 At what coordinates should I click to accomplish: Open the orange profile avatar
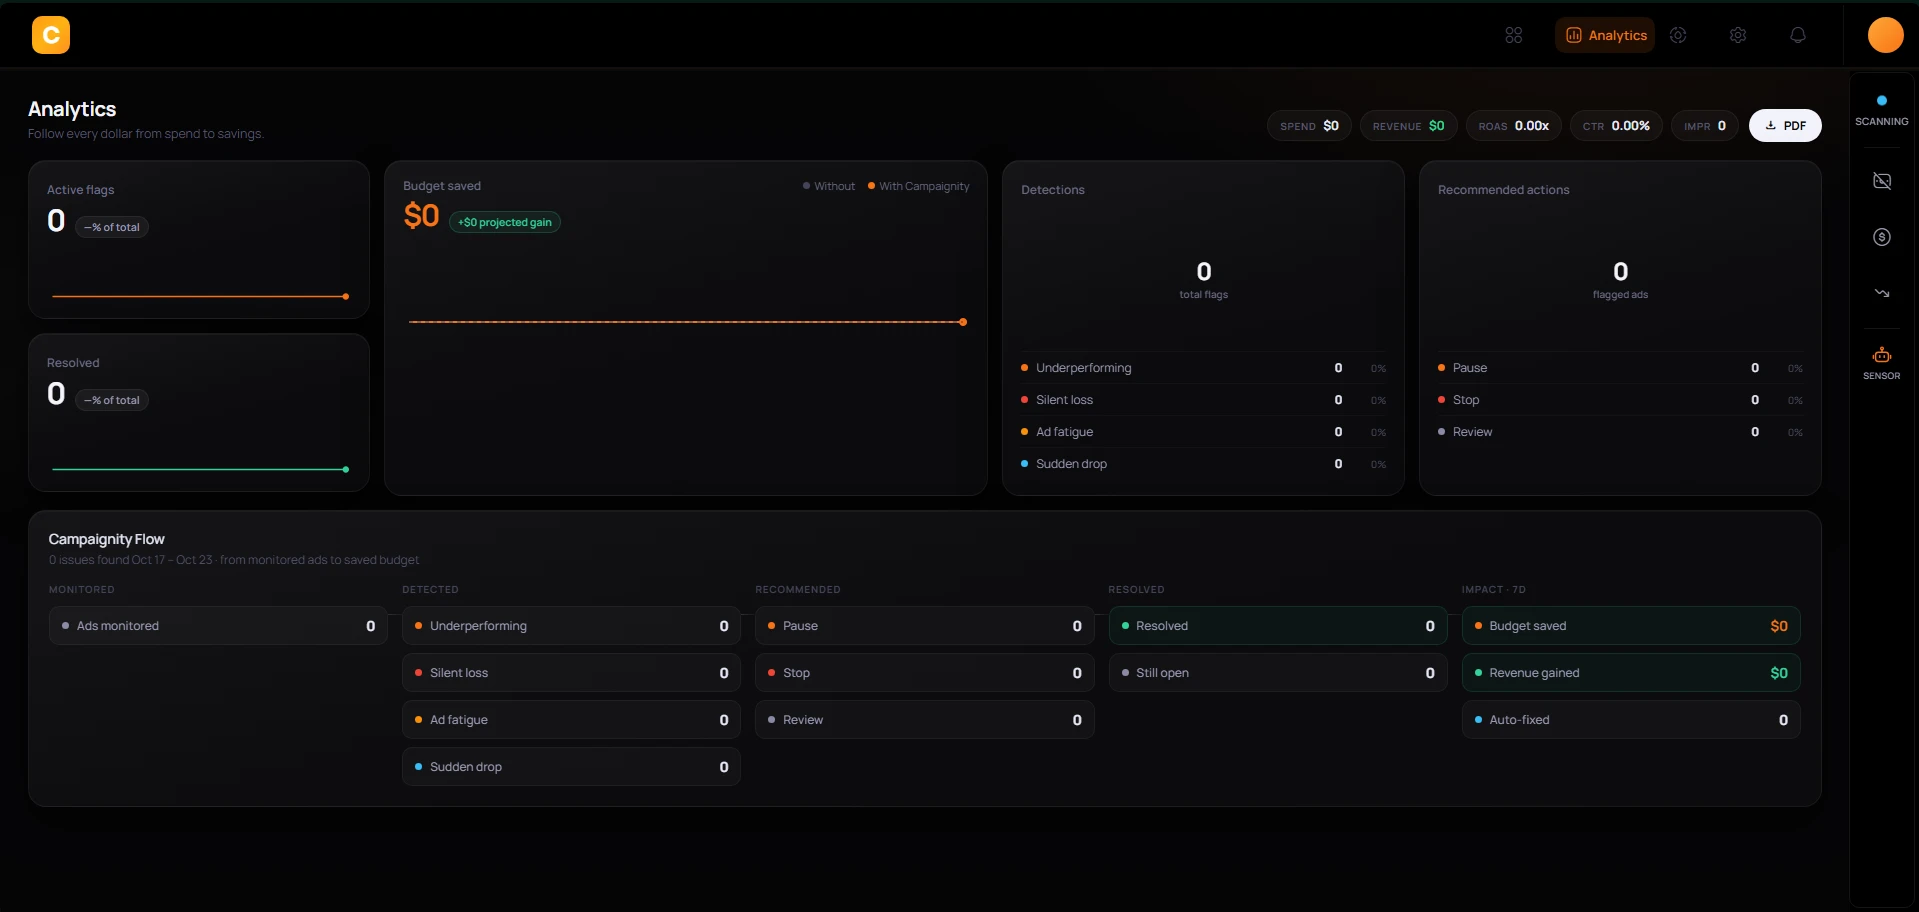(x=1886, y=35)
